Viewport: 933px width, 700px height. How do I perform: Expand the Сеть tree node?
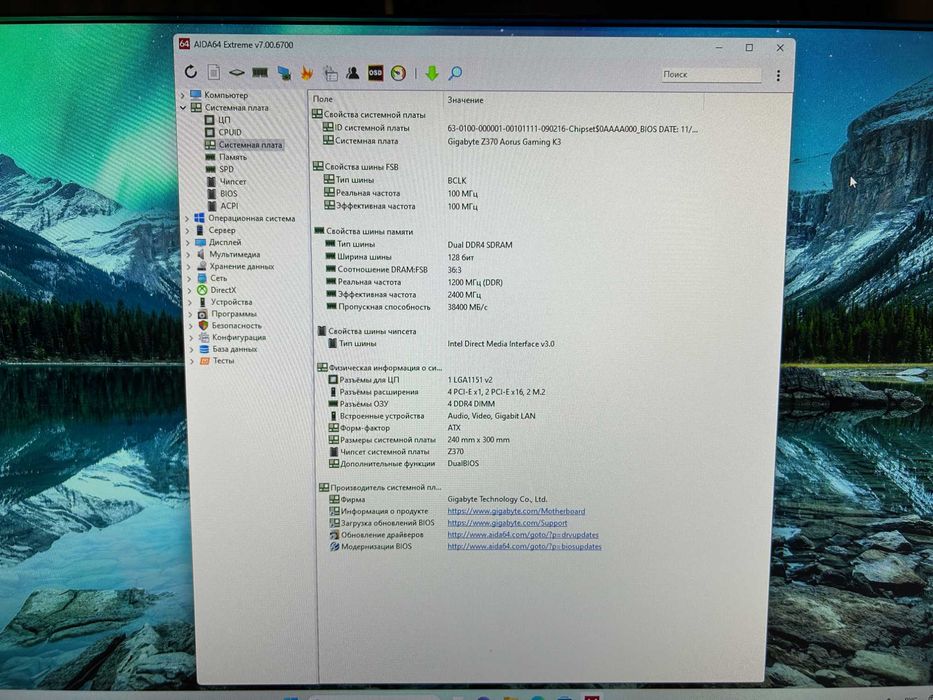(189, 278)
